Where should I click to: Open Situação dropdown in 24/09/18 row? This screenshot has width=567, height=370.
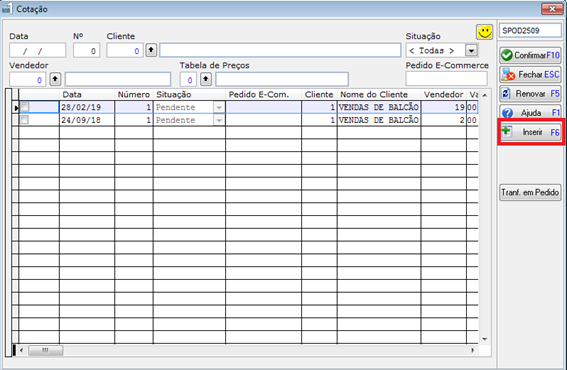point(219,120)
